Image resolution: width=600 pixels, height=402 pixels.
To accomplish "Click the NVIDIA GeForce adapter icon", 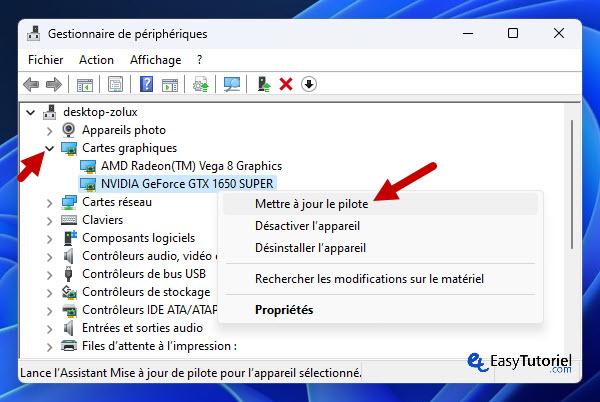I will [88, 184].
